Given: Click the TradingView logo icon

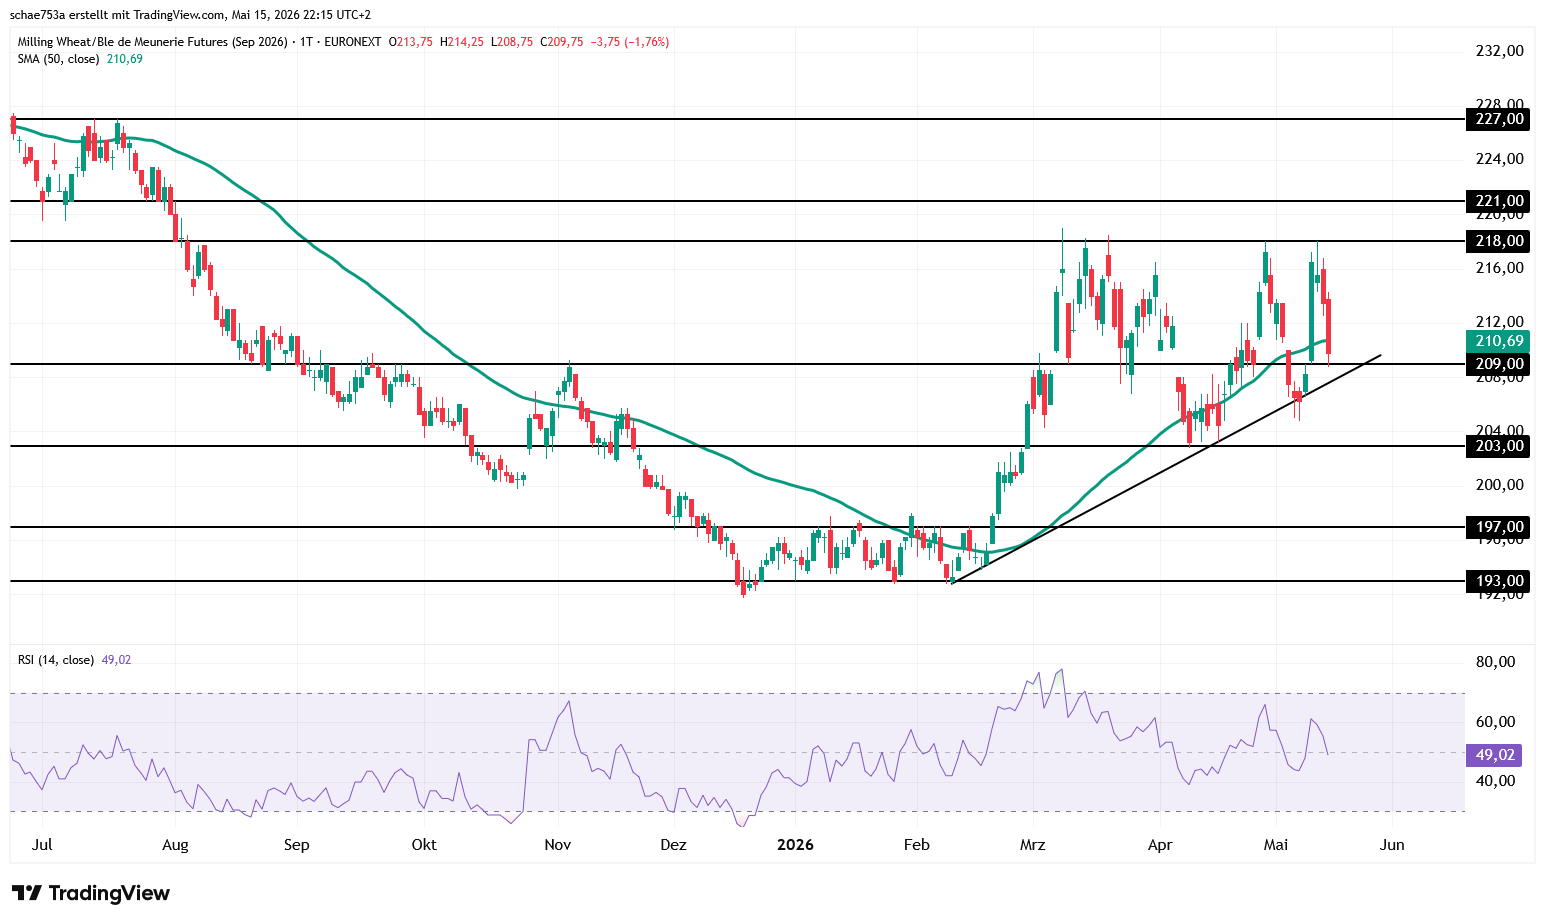Looking at the screenshot, I should coord(27,893).
